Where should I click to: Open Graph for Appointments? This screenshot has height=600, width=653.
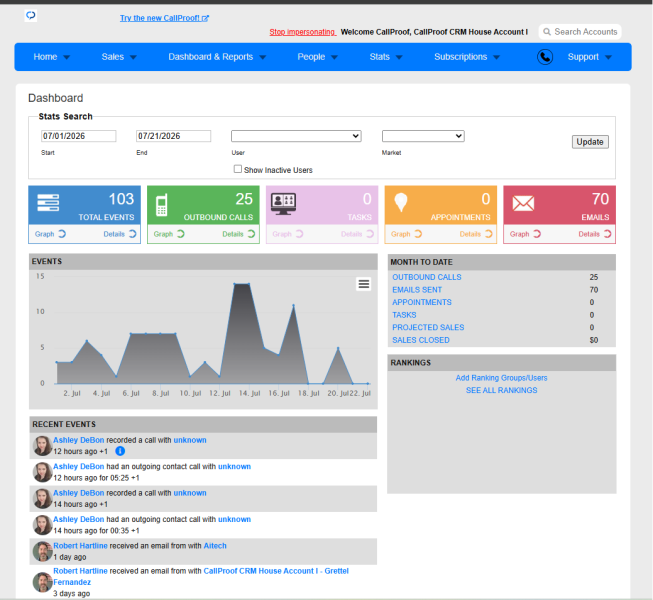click(x=406, y=234)
